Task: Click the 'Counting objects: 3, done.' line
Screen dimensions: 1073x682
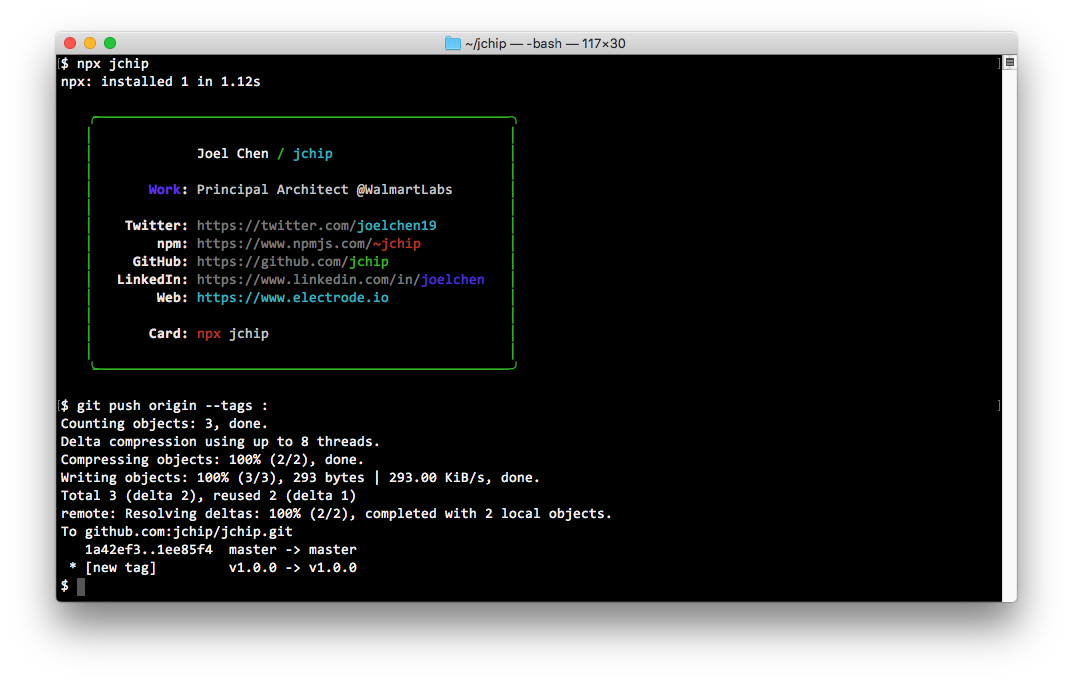Action: (x=164, y=423)
